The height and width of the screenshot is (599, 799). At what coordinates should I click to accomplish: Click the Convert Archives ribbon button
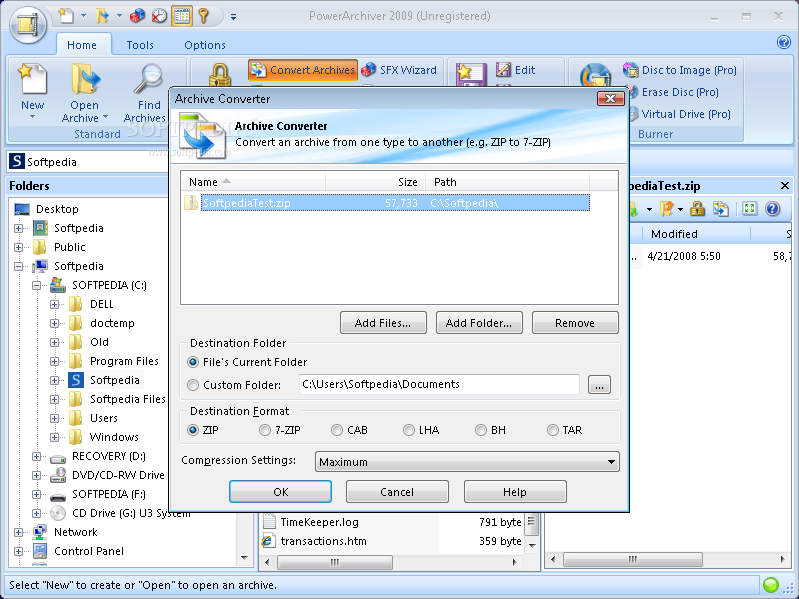[303, 70]
